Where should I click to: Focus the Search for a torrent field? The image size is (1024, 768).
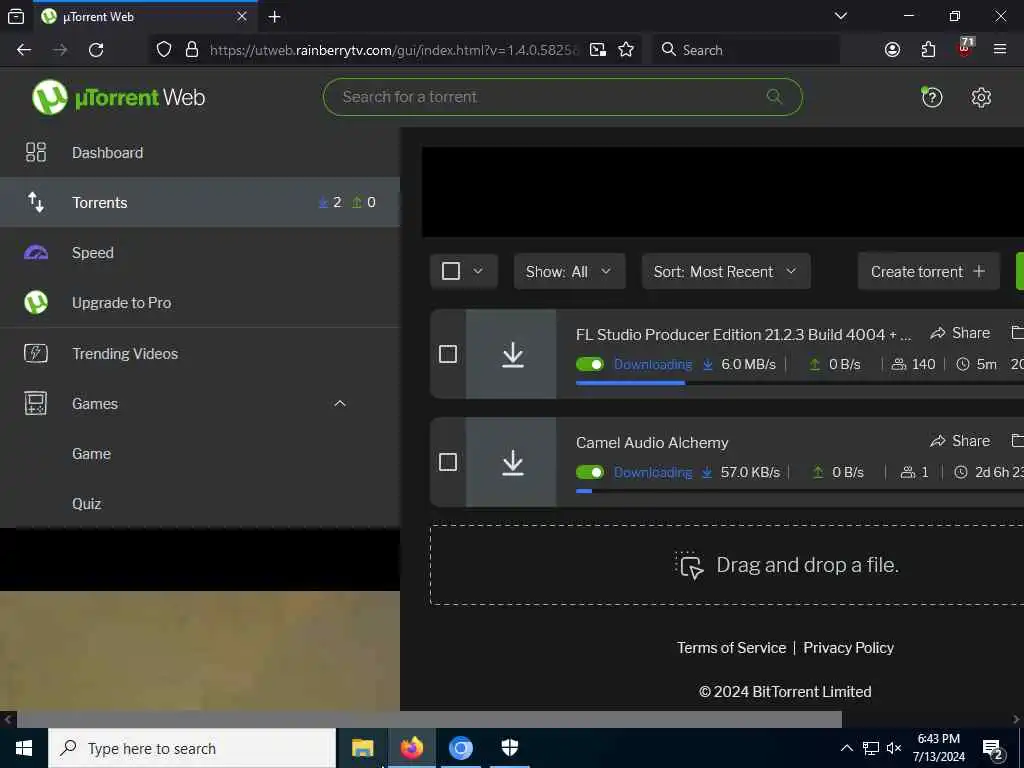(x=562, y=97)
